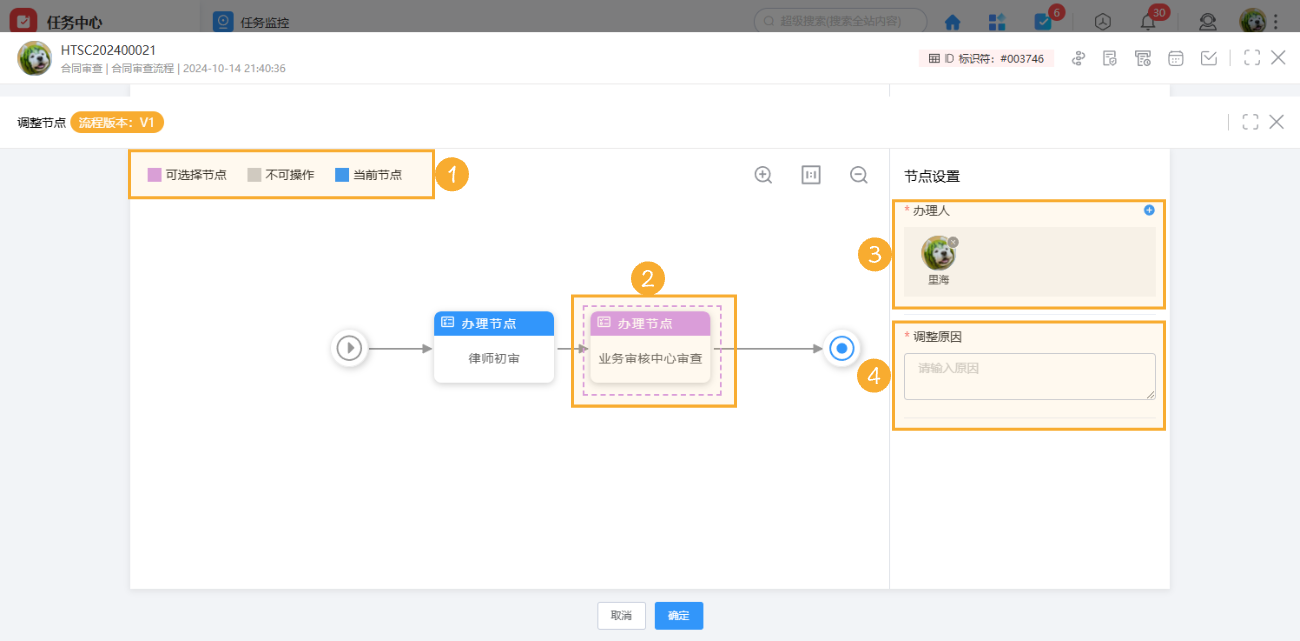Click the document approval icon near the header

point(1110,58)
